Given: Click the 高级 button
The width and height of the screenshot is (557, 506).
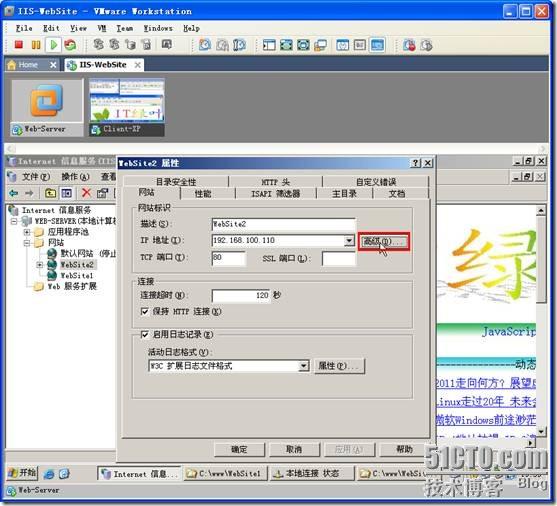Looking at the screenshot, I should coord(384,241).
